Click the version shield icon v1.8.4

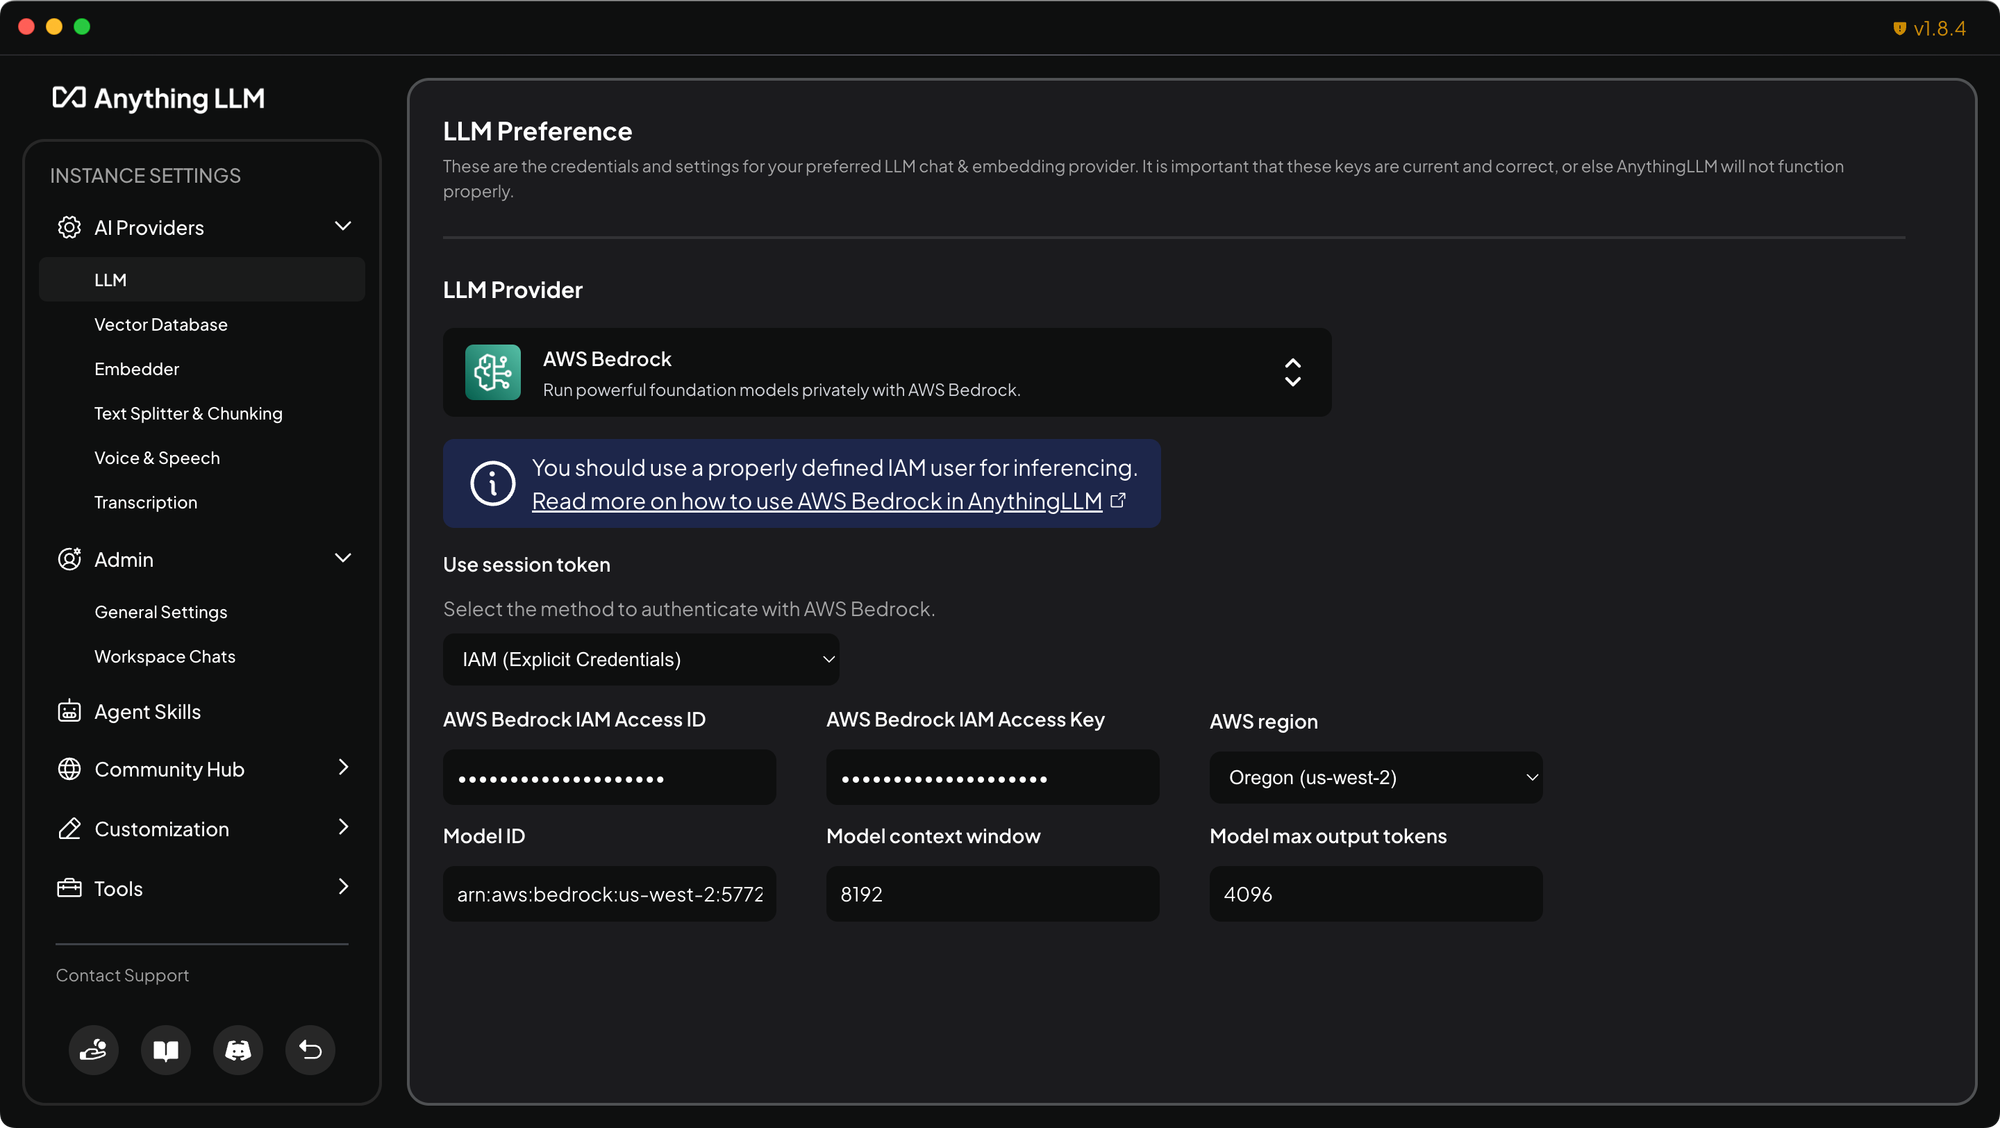[x=1899, y=29]
